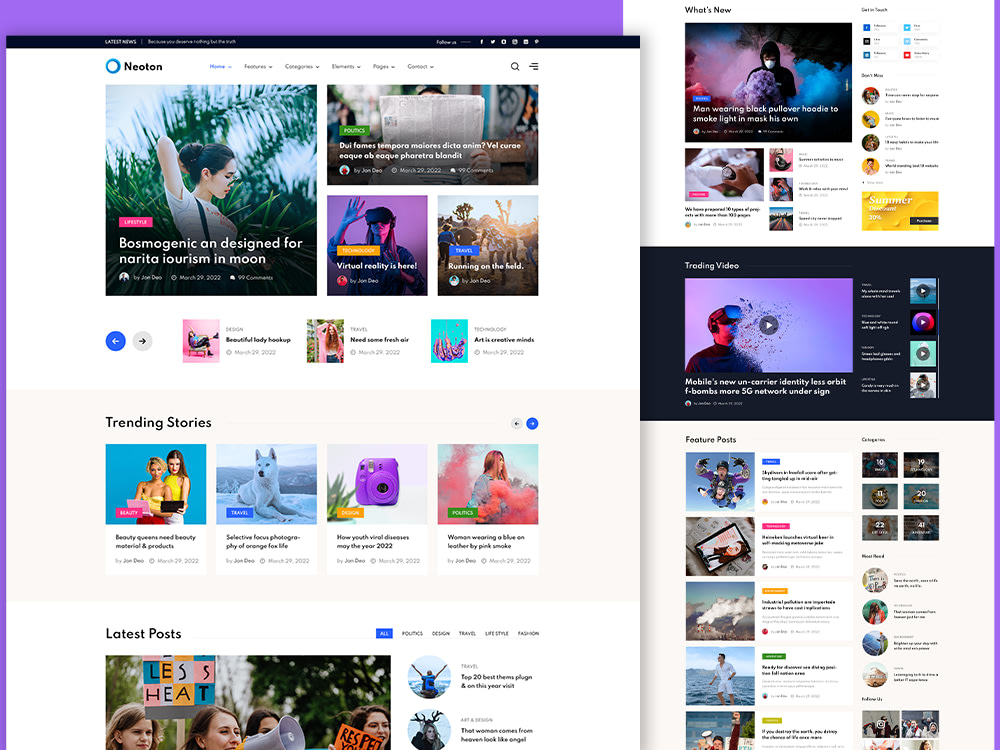Click the Twitter icon in Get in Touch
The width and height of the screenshot is (1000, 750).
[x=907, y=27]
